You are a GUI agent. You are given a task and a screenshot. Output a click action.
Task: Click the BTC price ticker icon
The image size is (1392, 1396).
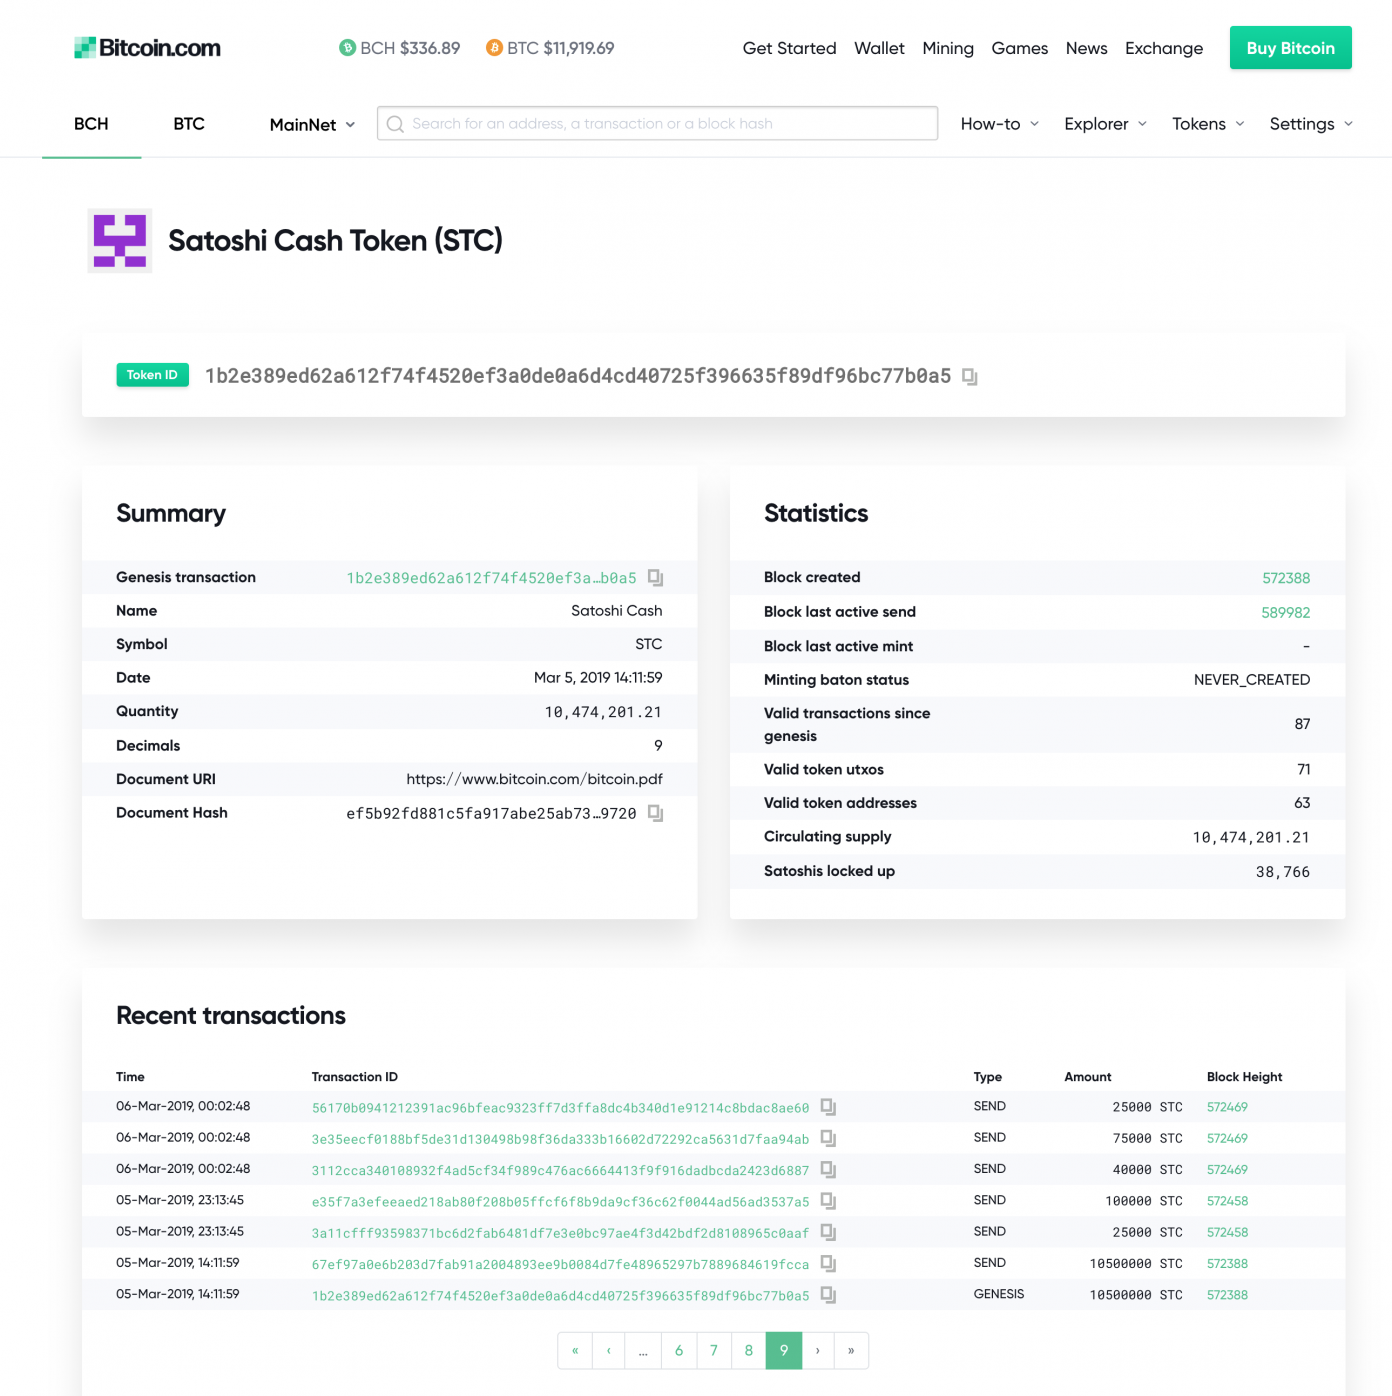493,47
